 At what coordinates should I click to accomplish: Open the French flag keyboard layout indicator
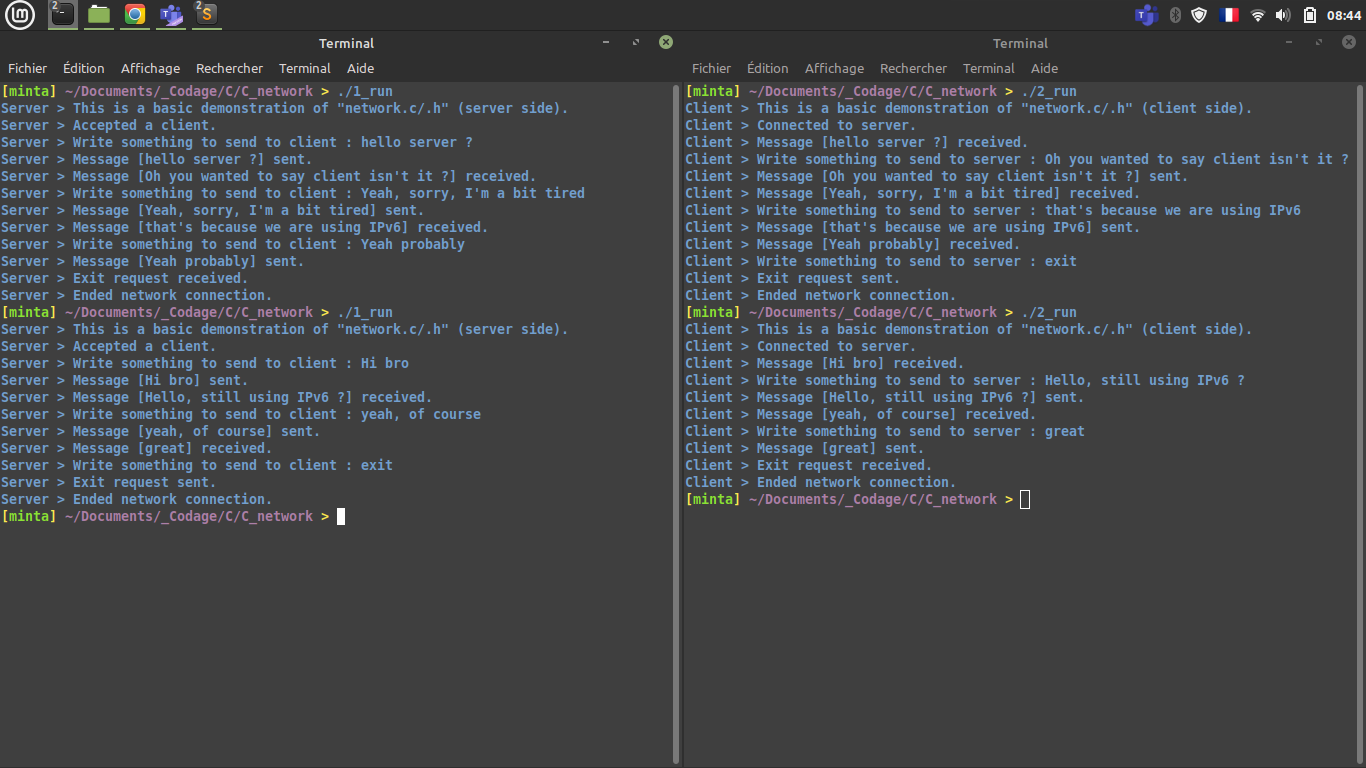[x=1229, y=15]
